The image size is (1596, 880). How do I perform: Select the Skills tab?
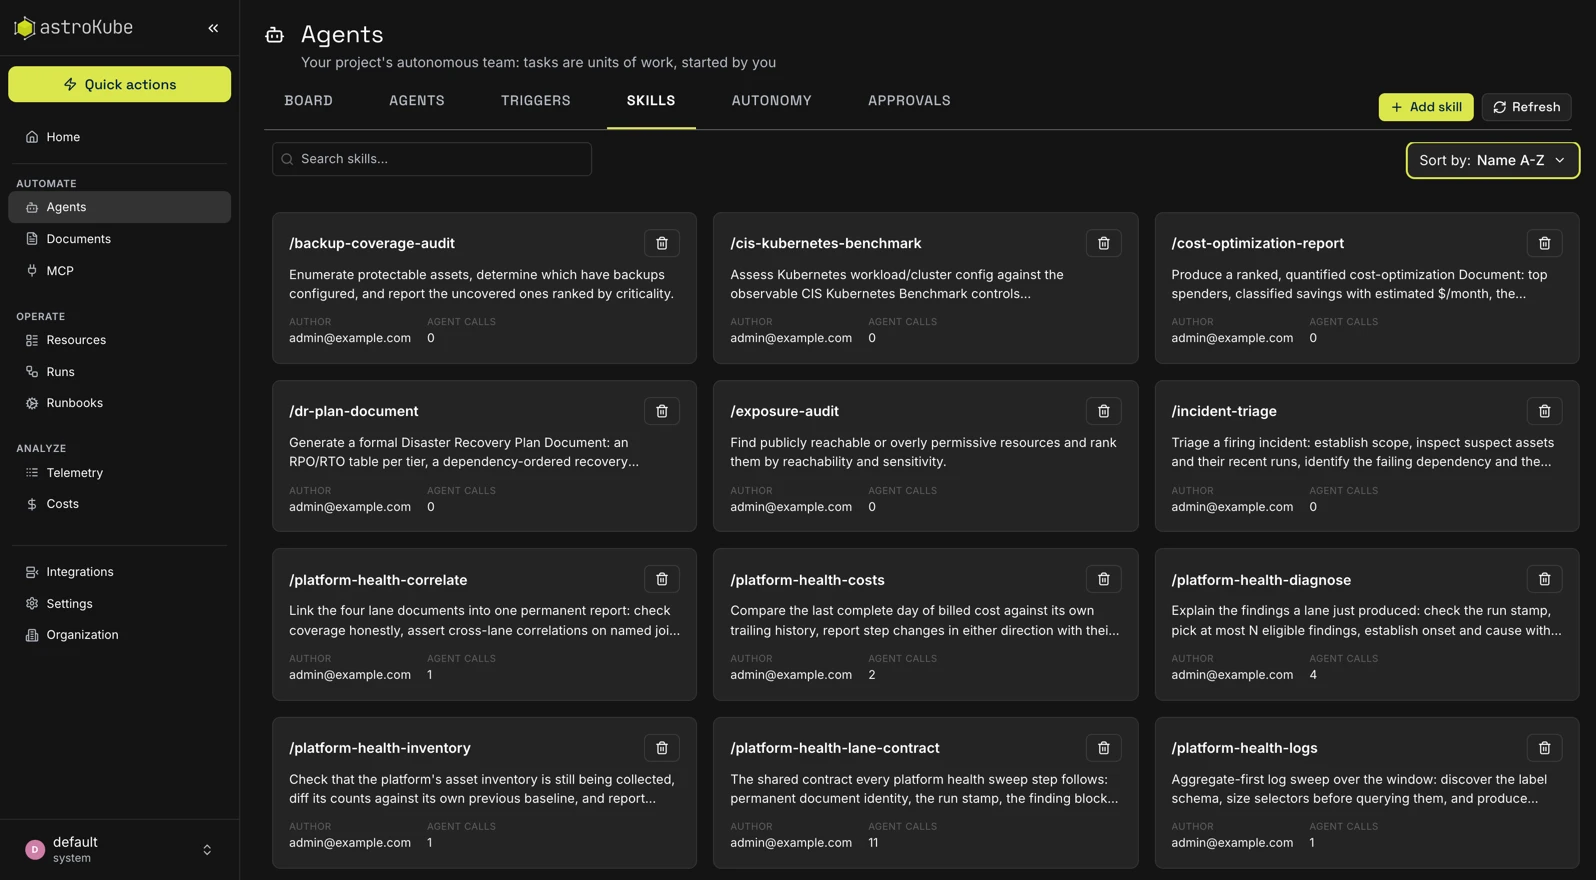click(x=651, y=101)
